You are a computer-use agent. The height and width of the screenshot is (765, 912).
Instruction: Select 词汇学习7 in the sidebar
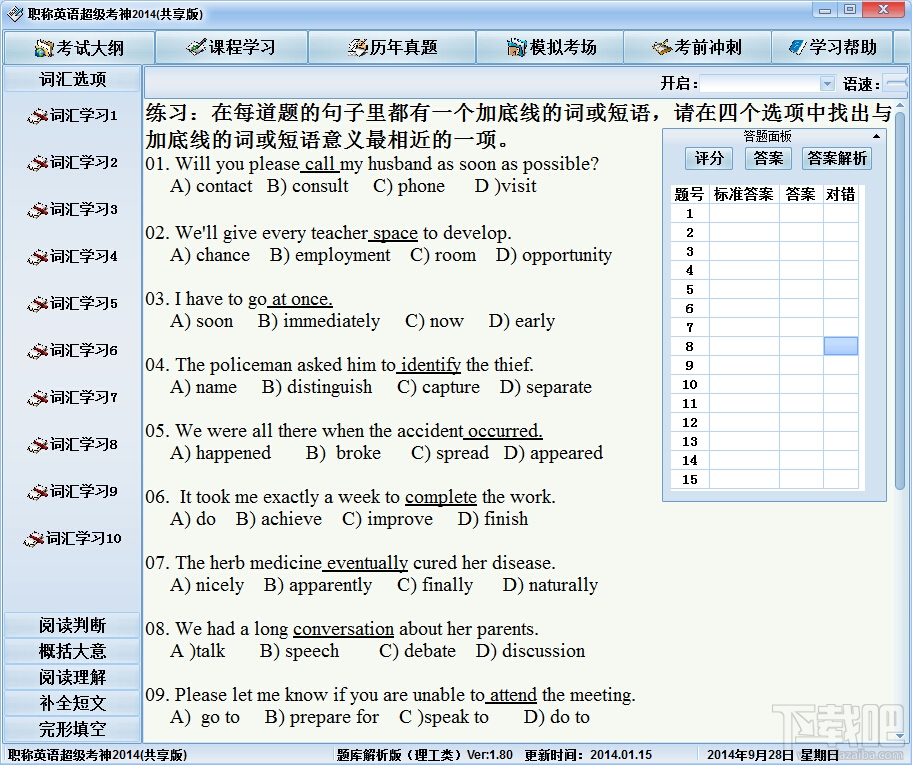click(72, 397)
